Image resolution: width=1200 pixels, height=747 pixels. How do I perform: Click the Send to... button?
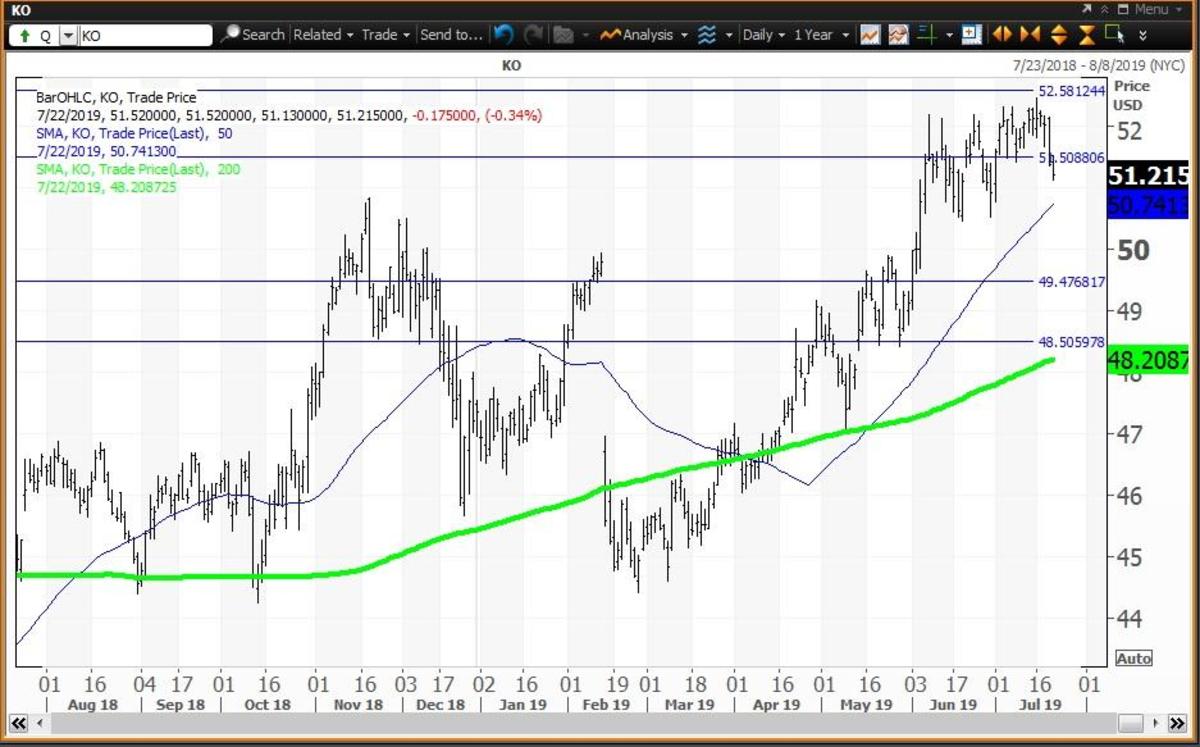coord(451,35)
